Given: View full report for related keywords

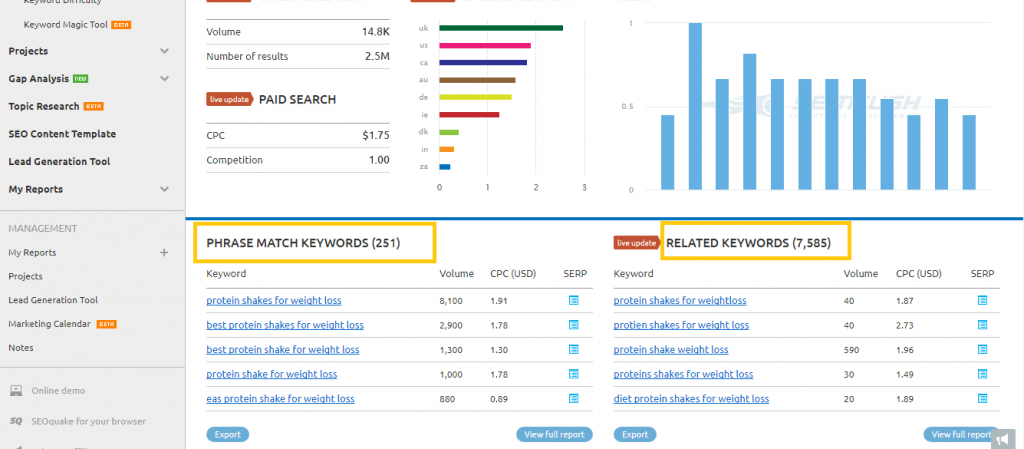Looking at the screenshot, I should point(961,435).
